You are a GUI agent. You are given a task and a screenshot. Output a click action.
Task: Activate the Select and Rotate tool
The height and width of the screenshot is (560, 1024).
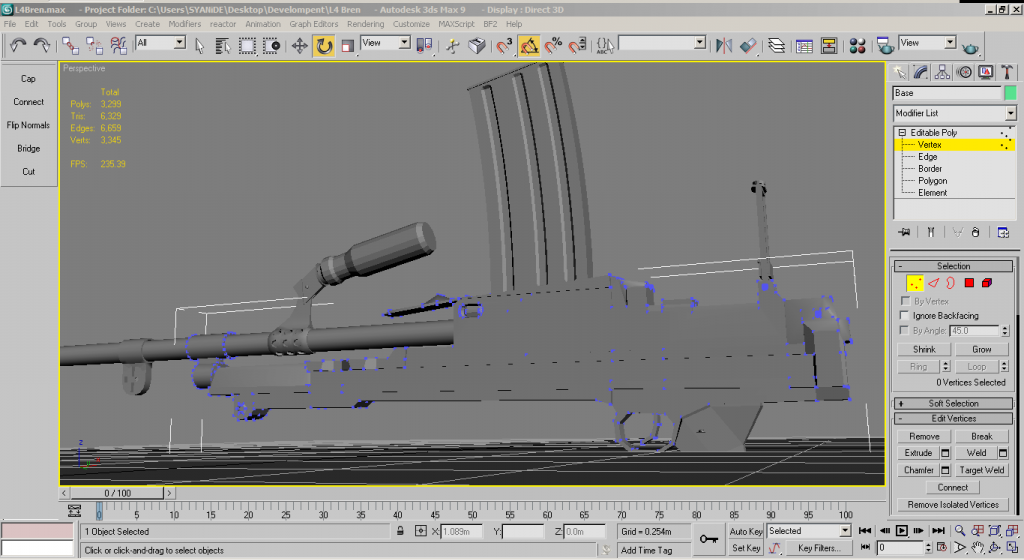[324, 45]
